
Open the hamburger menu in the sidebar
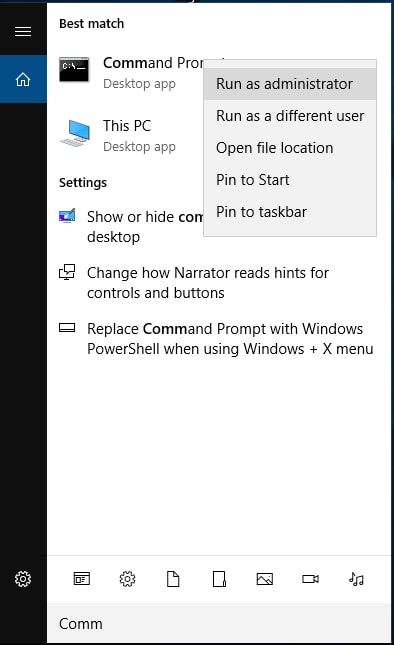coord(23,31)
